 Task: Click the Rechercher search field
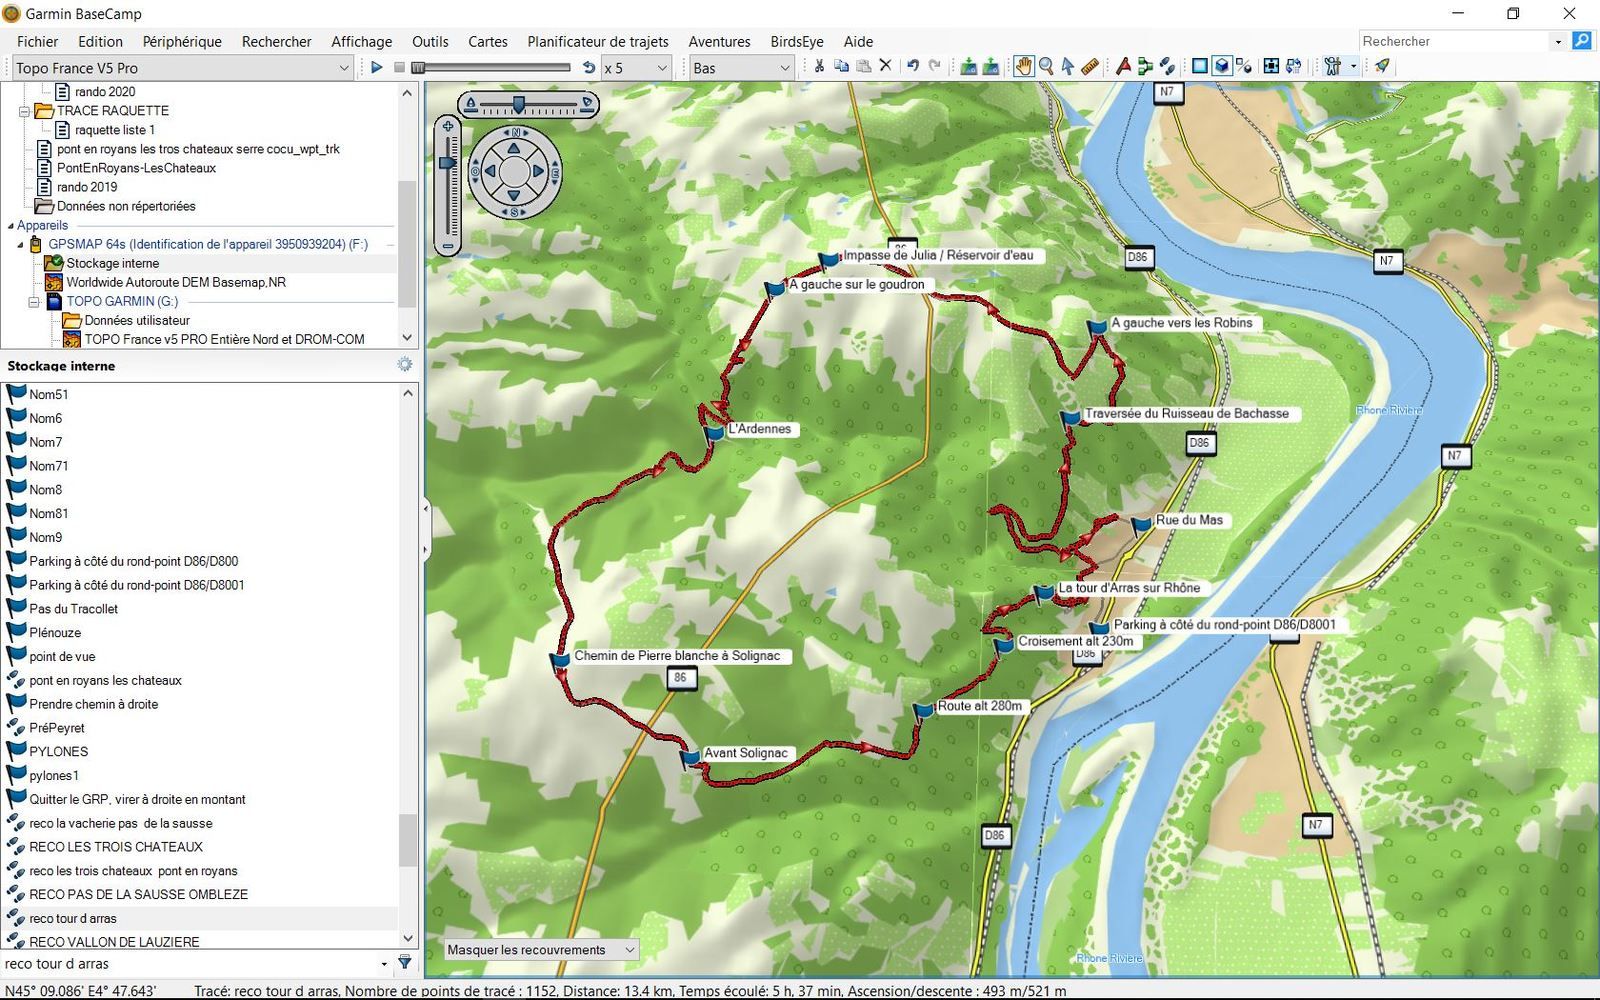pyautogui.click(x=1454, y=41)
